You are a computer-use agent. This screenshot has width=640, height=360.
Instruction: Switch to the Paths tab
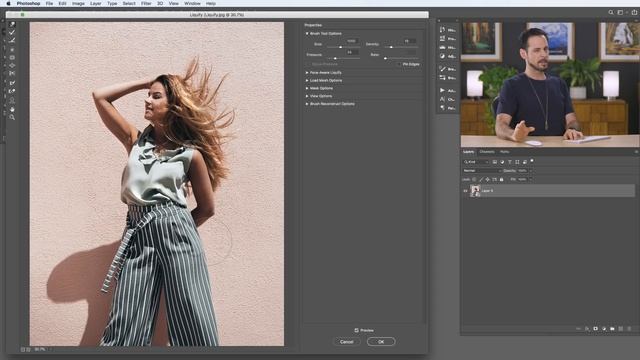[504, 152]
